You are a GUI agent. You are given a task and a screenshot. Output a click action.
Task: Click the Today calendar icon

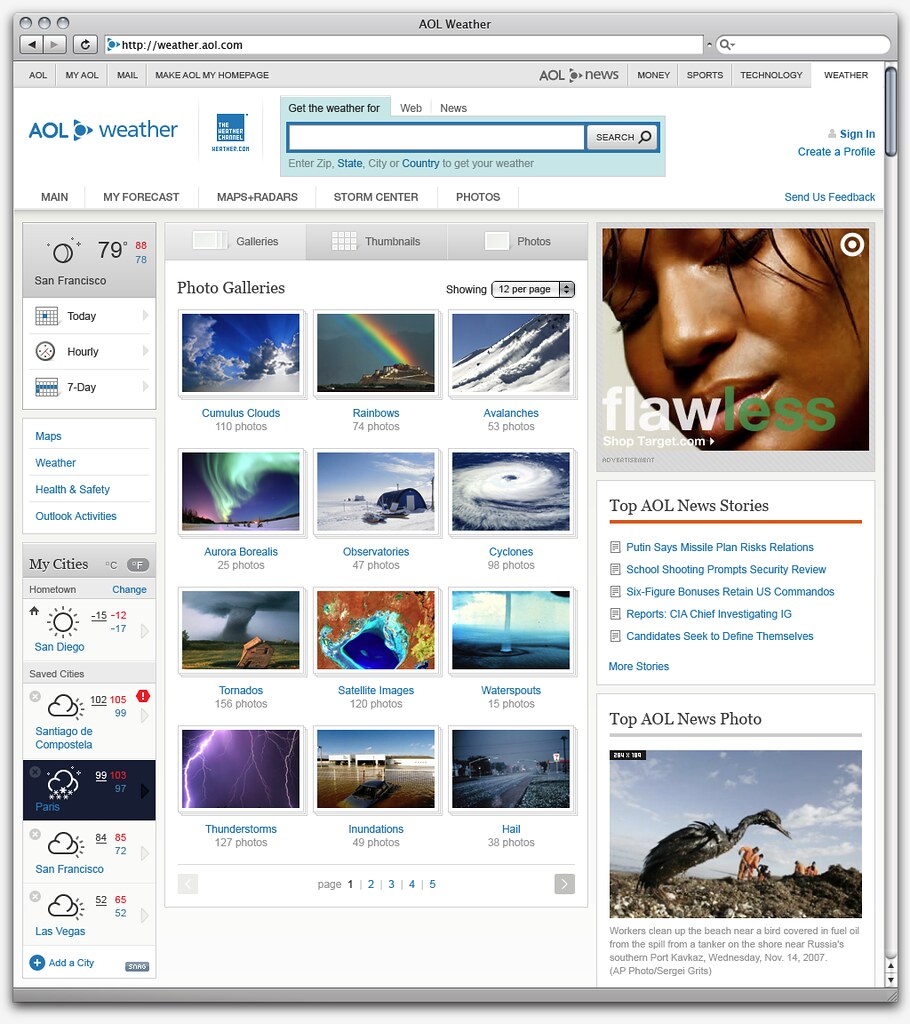46,316
